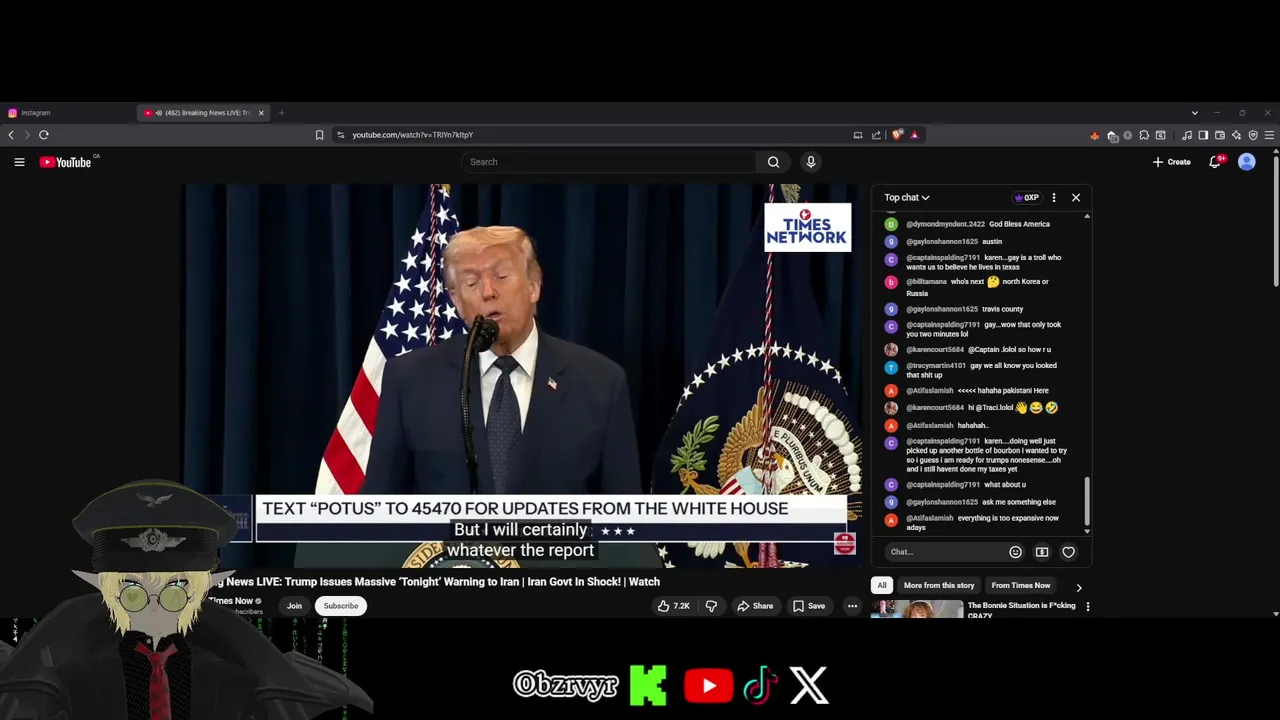Expand the Top chat dropdown
The image size is (1280, 720).
pyautogui.click(x=907, y=198)
